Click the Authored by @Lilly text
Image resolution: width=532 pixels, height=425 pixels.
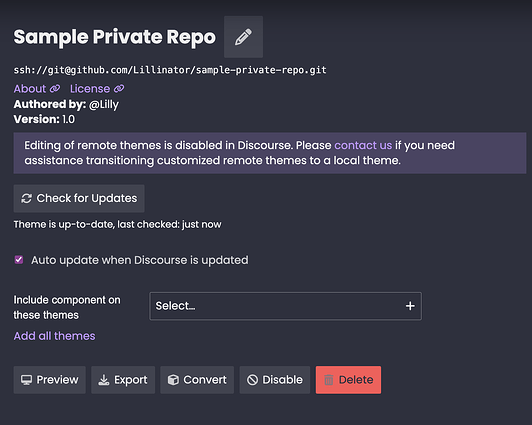66,104
